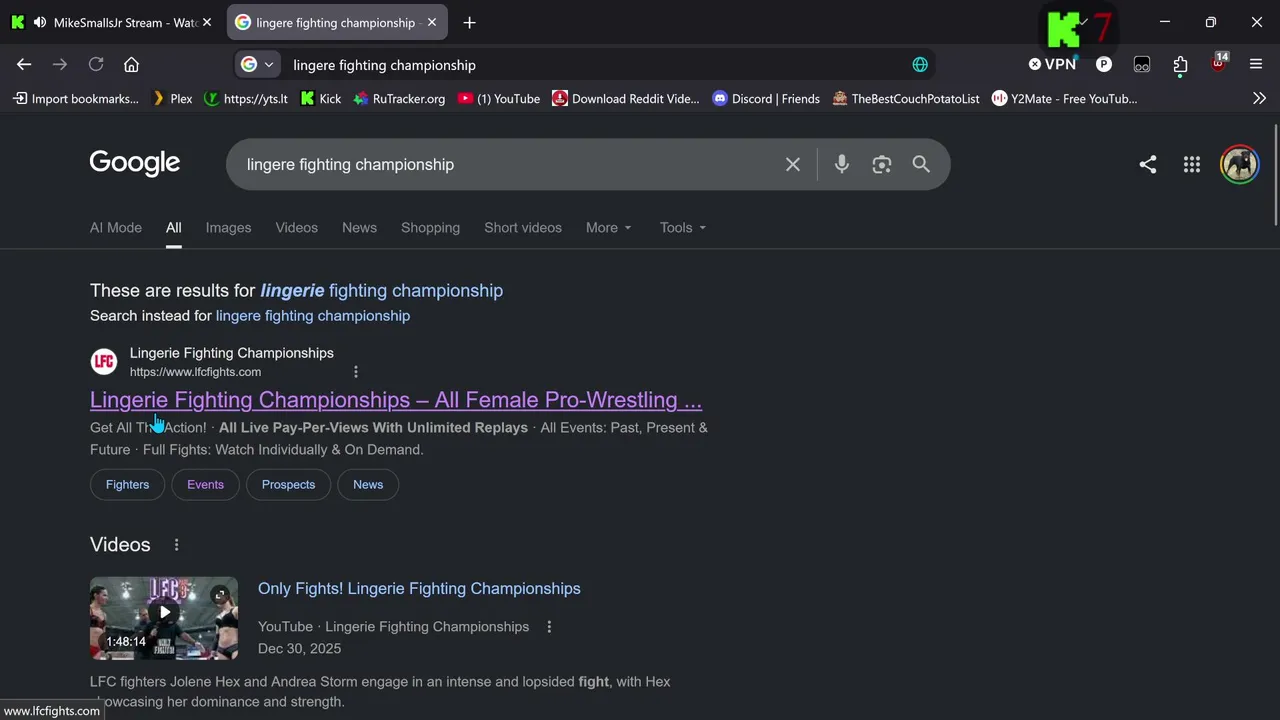Click the globe icon in the address bar
Viewport: 1280px width, 720px height.
pyautogui.click(x=920, y=64)
